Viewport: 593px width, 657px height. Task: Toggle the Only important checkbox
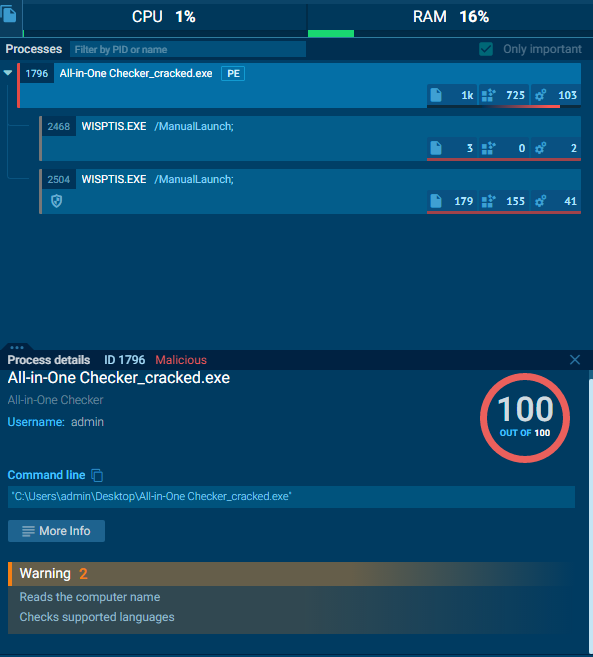[486, 49]
